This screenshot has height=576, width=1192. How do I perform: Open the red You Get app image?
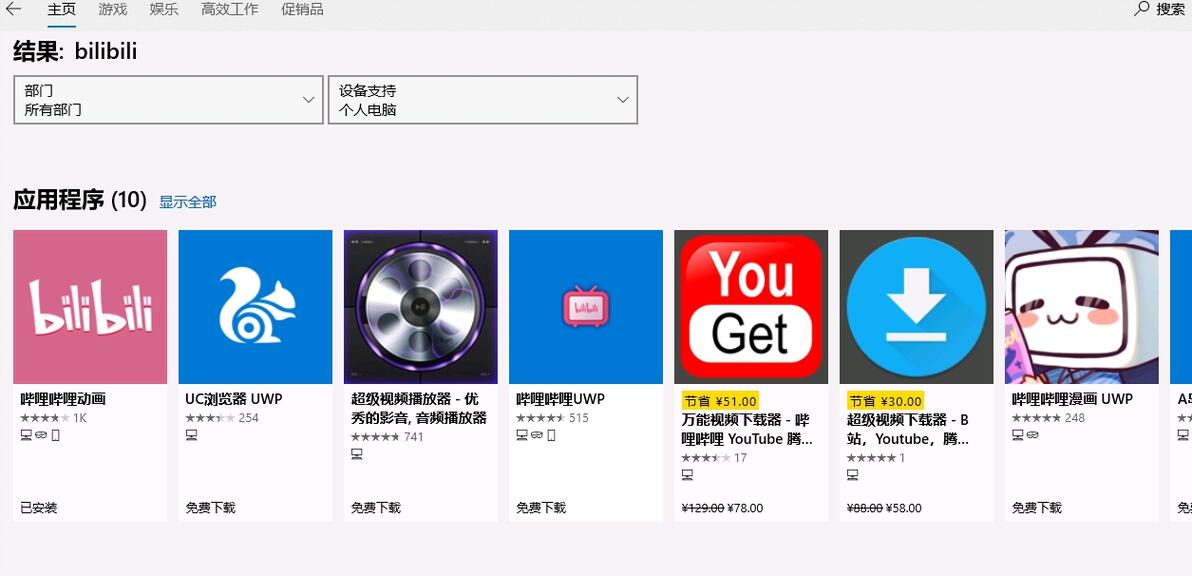pyautogui.click(x=751, y=307)
